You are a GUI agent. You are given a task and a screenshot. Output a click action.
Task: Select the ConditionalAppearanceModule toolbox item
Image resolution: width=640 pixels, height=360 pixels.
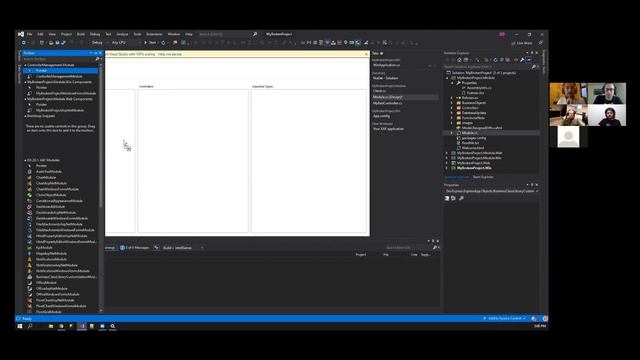tap(59, 201)
